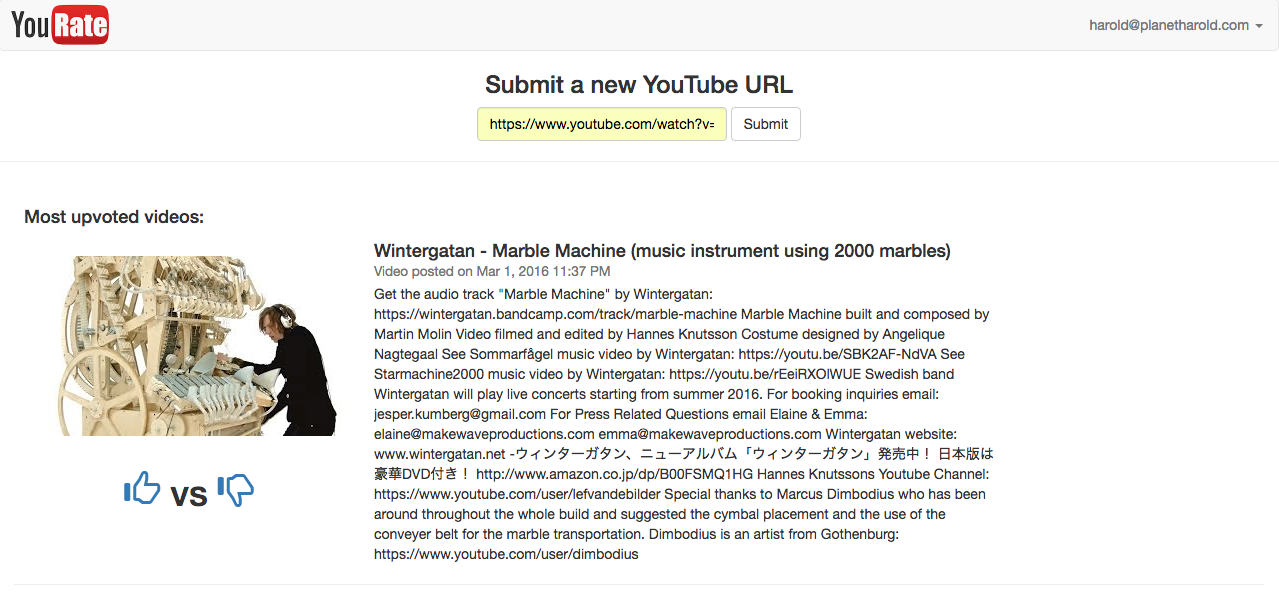This screenshot has height=604, width=1279.
Task: Click the YouRate logo
Action: click(x=60, y=25)
